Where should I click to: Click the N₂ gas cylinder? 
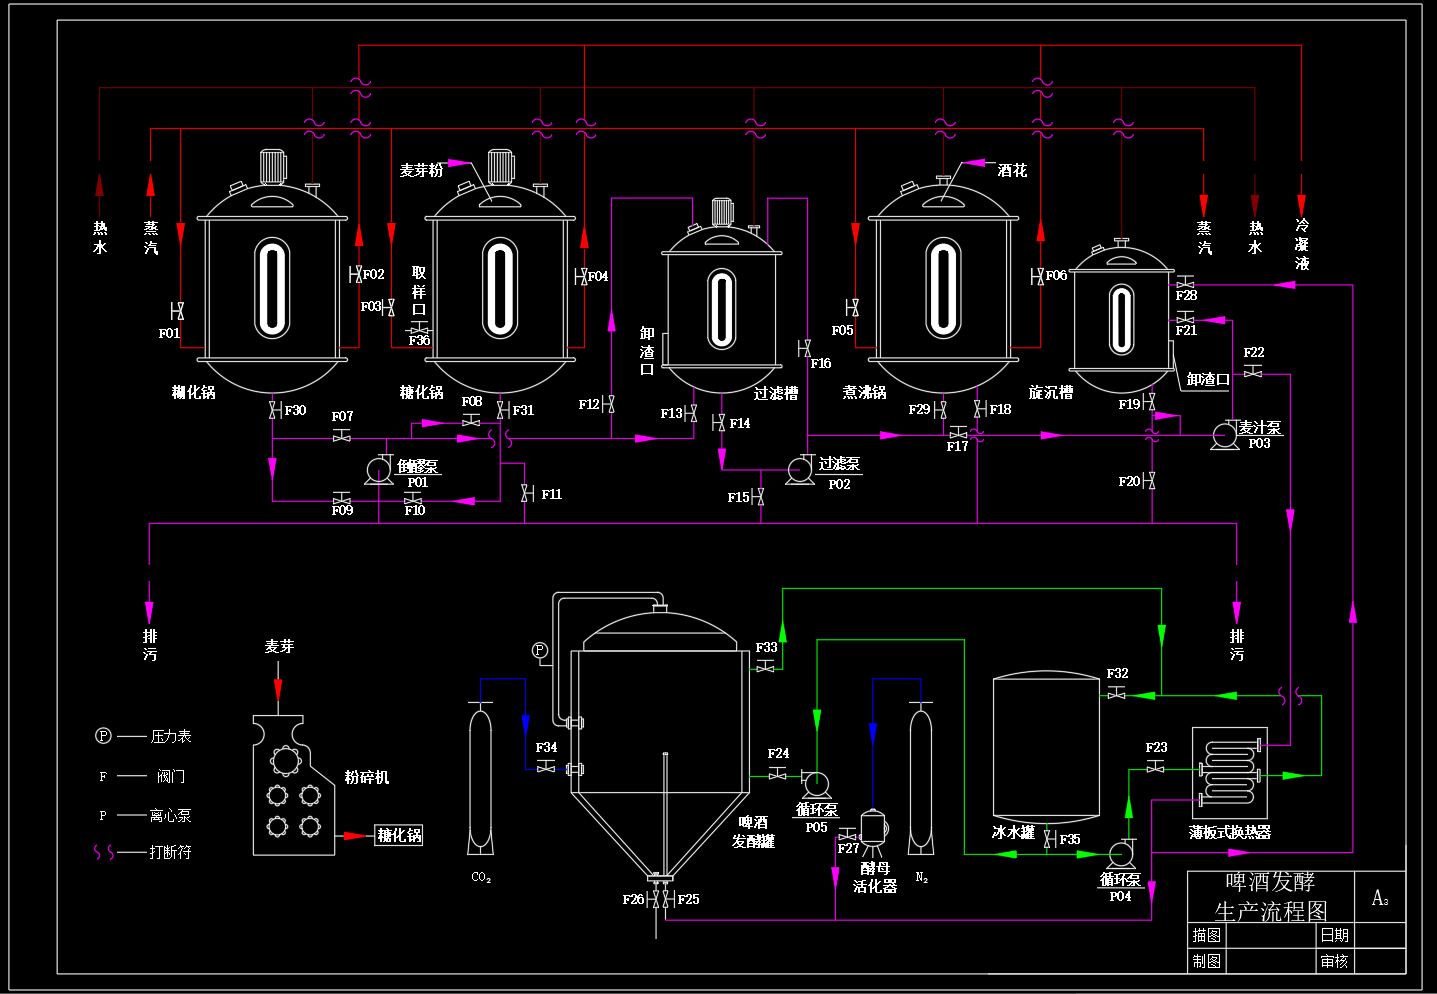point(921,777)
